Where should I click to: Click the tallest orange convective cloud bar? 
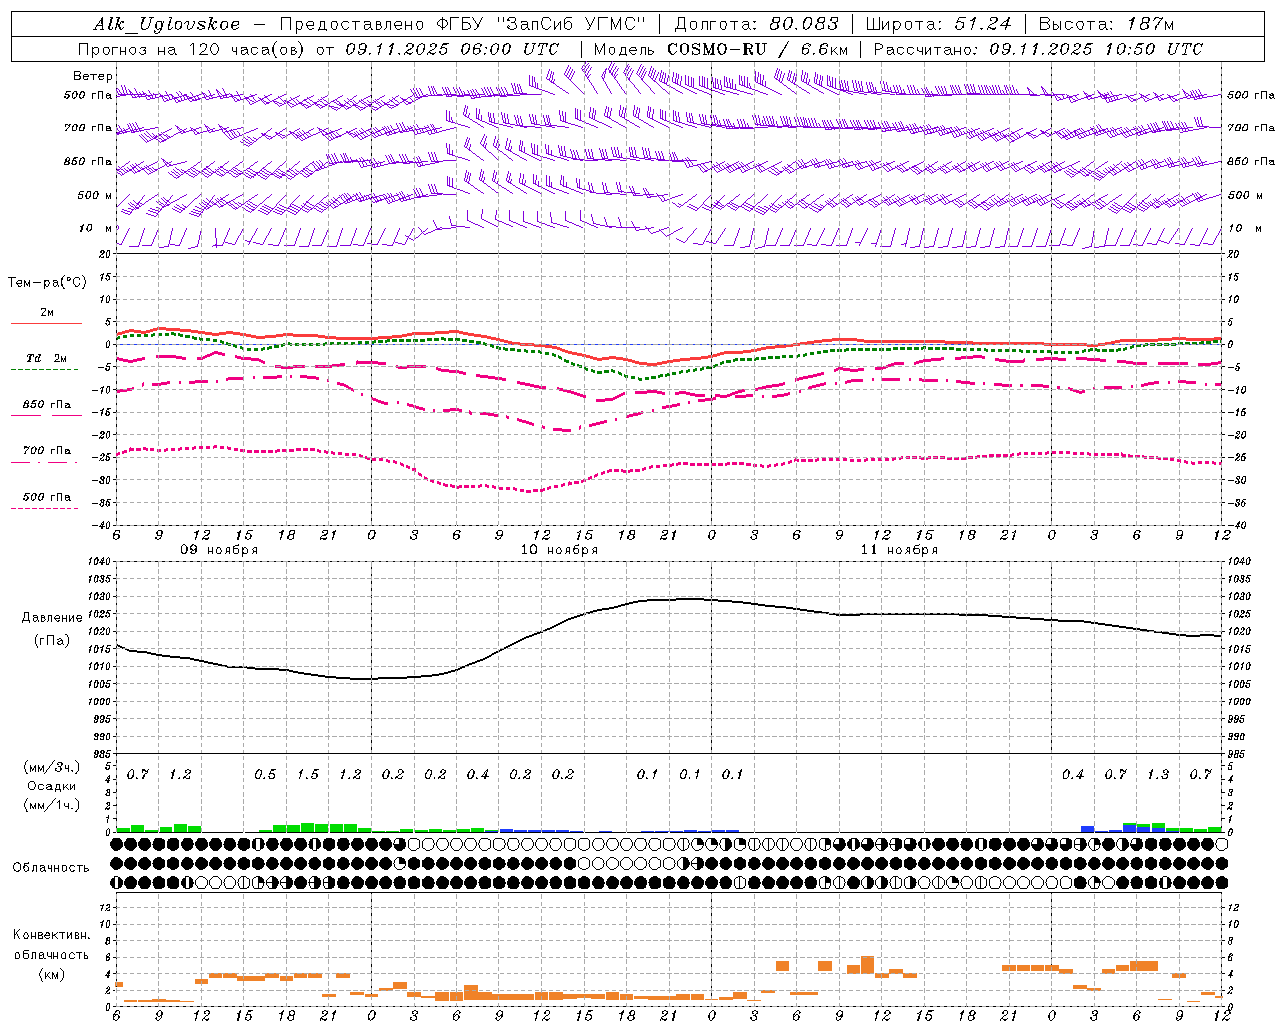point(867,965)
